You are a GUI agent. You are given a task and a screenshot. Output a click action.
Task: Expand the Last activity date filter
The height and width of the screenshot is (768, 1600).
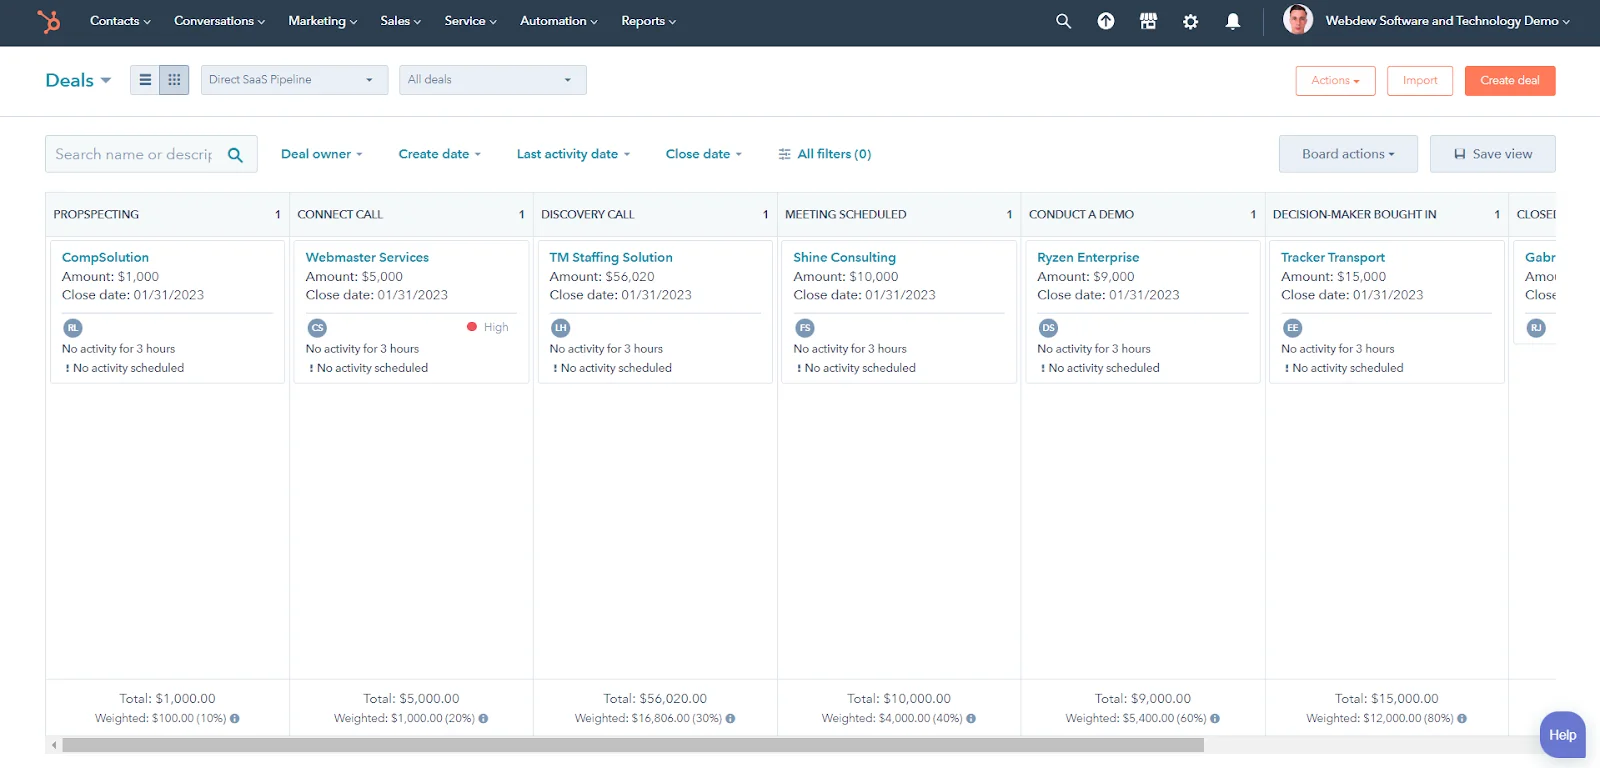pyautogui.click(x=573, y=154)
